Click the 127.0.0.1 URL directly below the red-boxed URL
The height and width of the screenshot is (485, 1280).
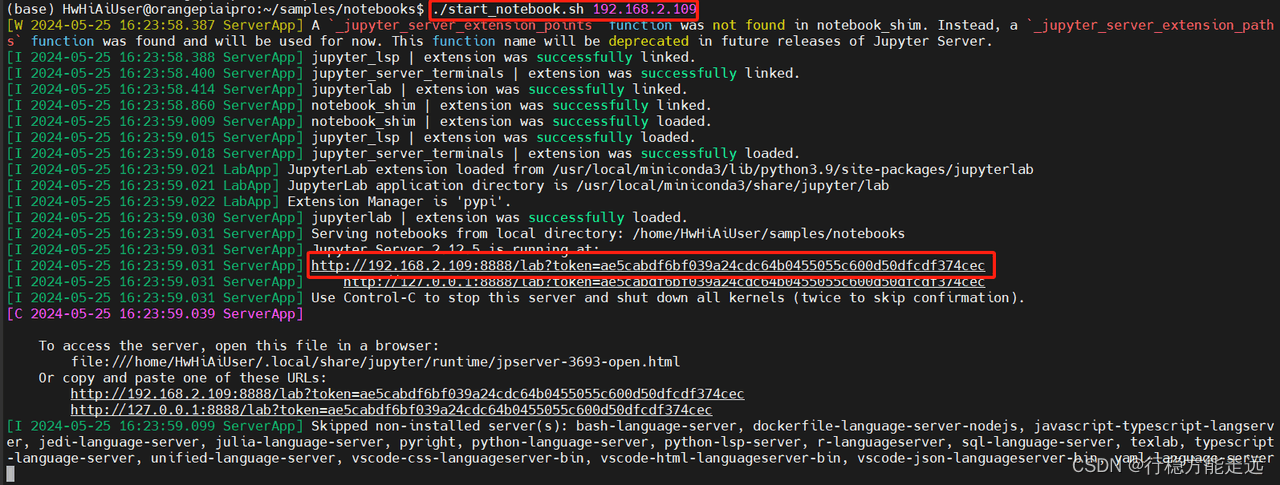pos(663,282)
